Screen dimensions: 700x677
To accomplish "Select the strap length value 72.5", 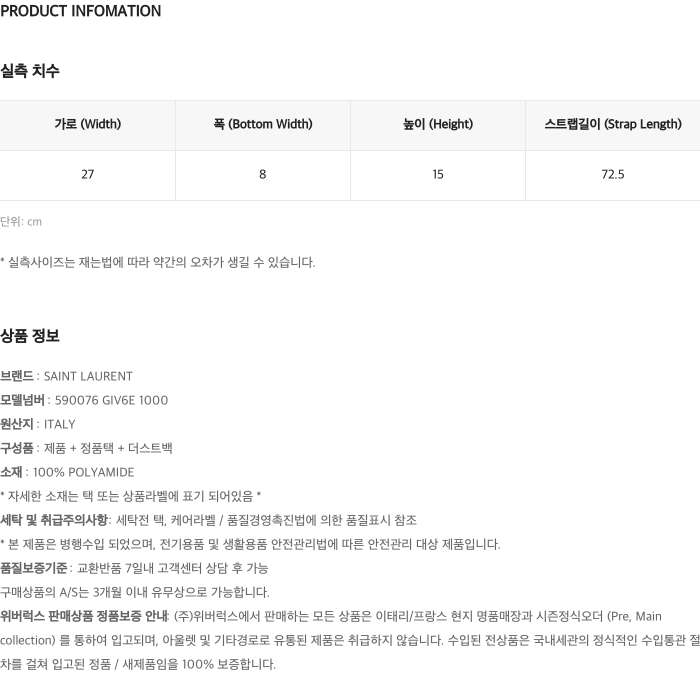I will [x=612, y=174].
